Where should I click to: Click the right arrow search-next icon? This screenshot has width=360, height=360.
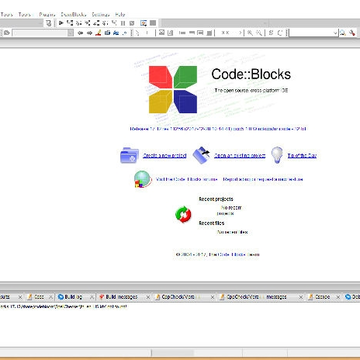pos(89,33)
